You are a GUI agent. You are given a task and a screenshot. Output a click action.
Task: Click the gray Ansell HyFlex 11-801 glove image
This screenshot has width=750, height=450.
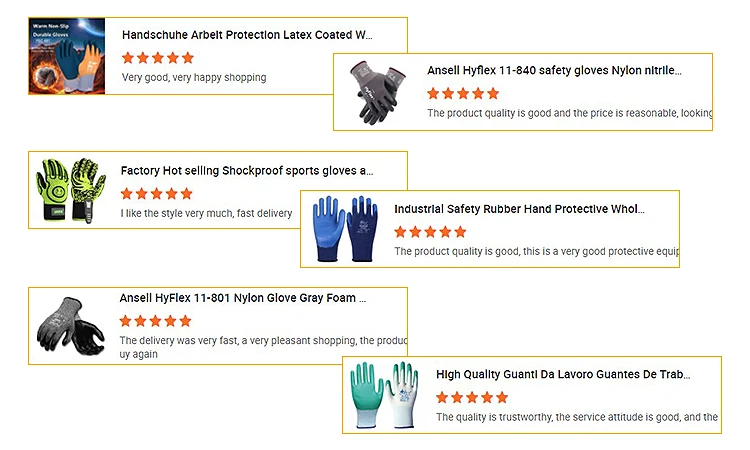(x=68, y=326)
